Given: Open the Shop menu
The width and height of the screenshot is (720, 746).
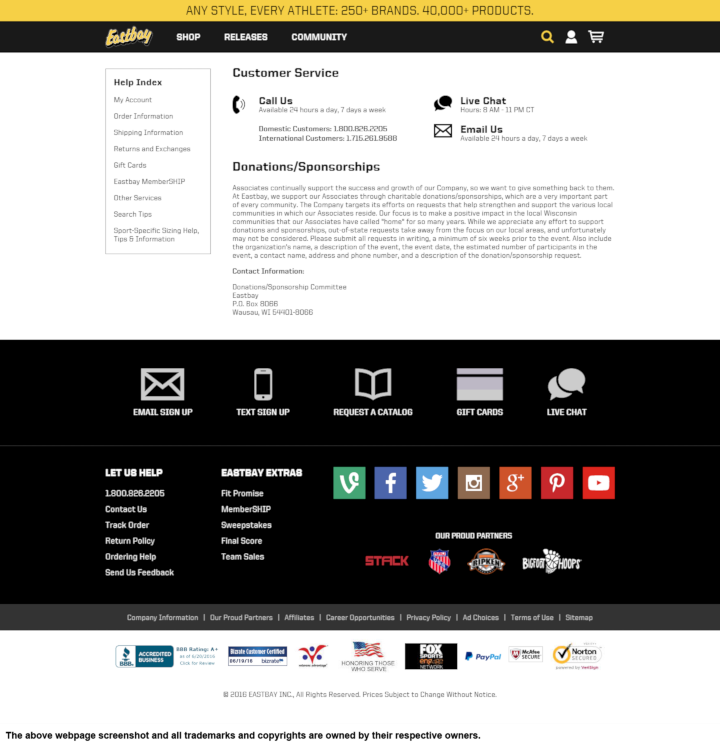Looking at the screenshot, I should pos(188,37).
